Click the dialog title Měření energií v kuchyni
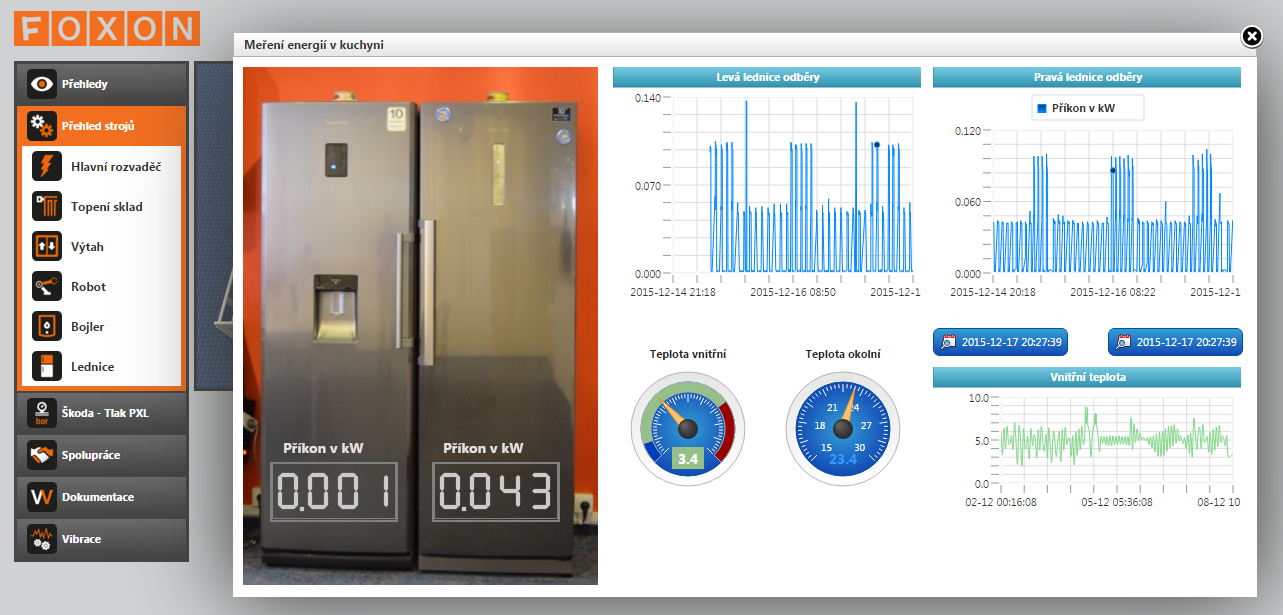Viewport: 1283px width, 615px height. click(314, 45)
